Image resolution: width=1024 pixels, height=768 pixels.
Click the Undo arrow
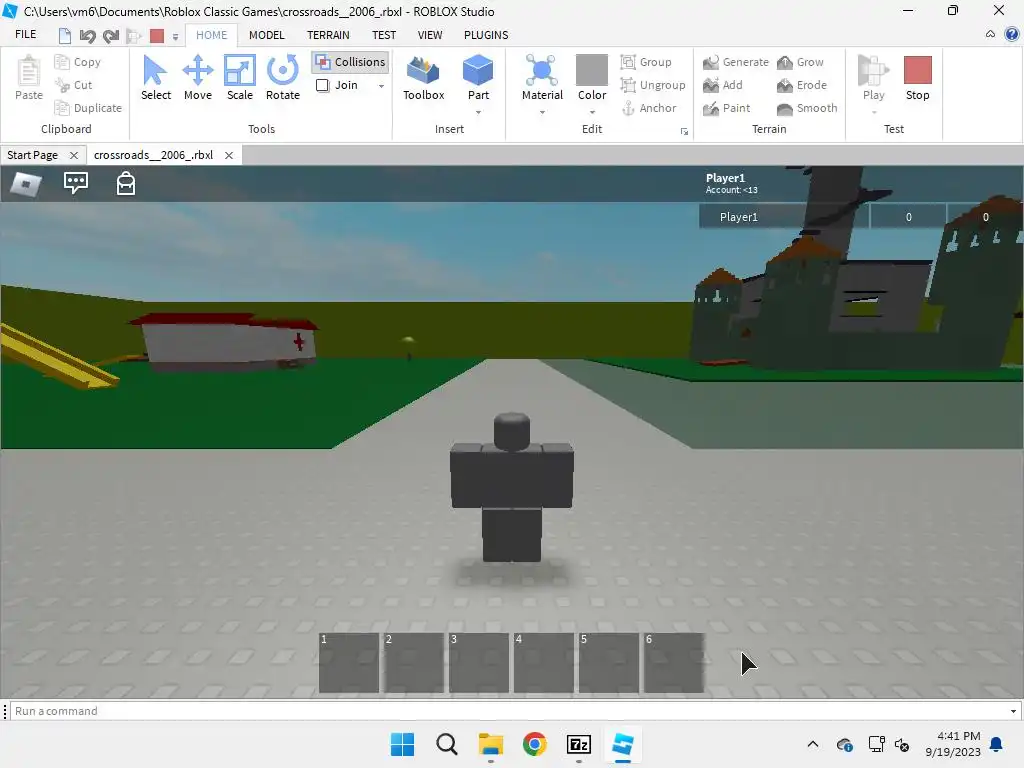tap(88, 36)
